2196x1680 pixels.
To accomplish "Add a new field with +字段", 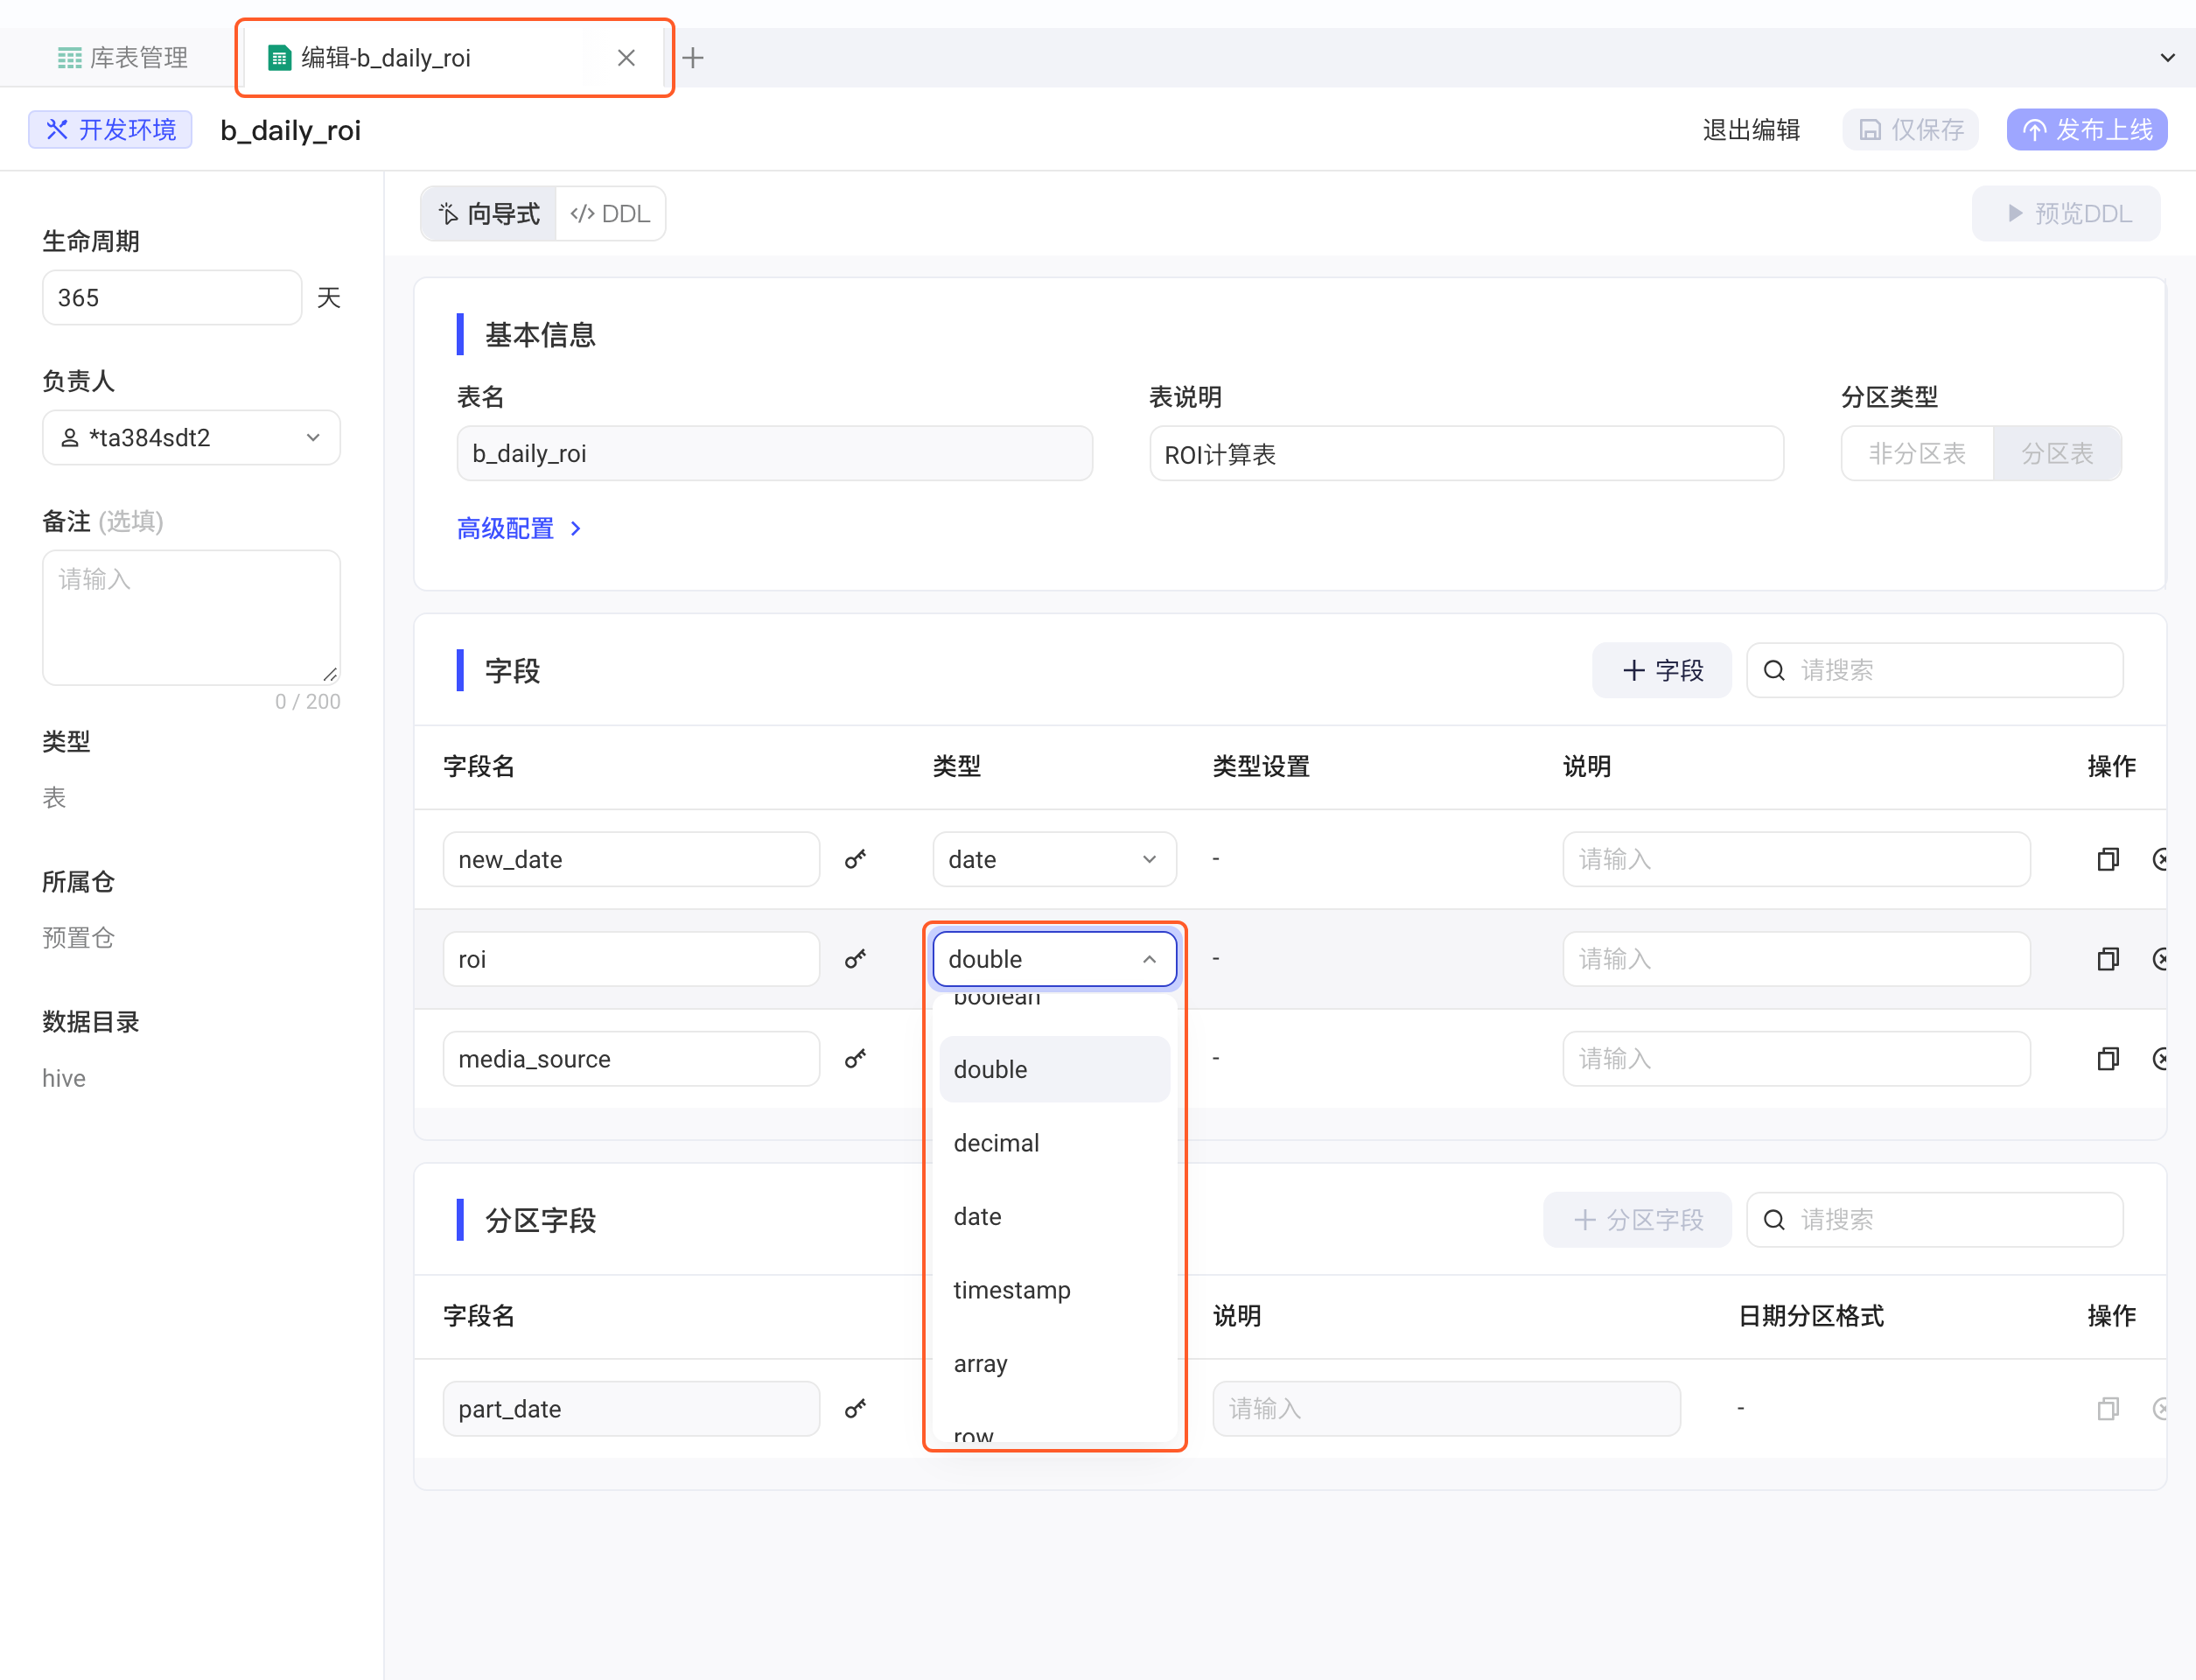I will (1662, 670).
